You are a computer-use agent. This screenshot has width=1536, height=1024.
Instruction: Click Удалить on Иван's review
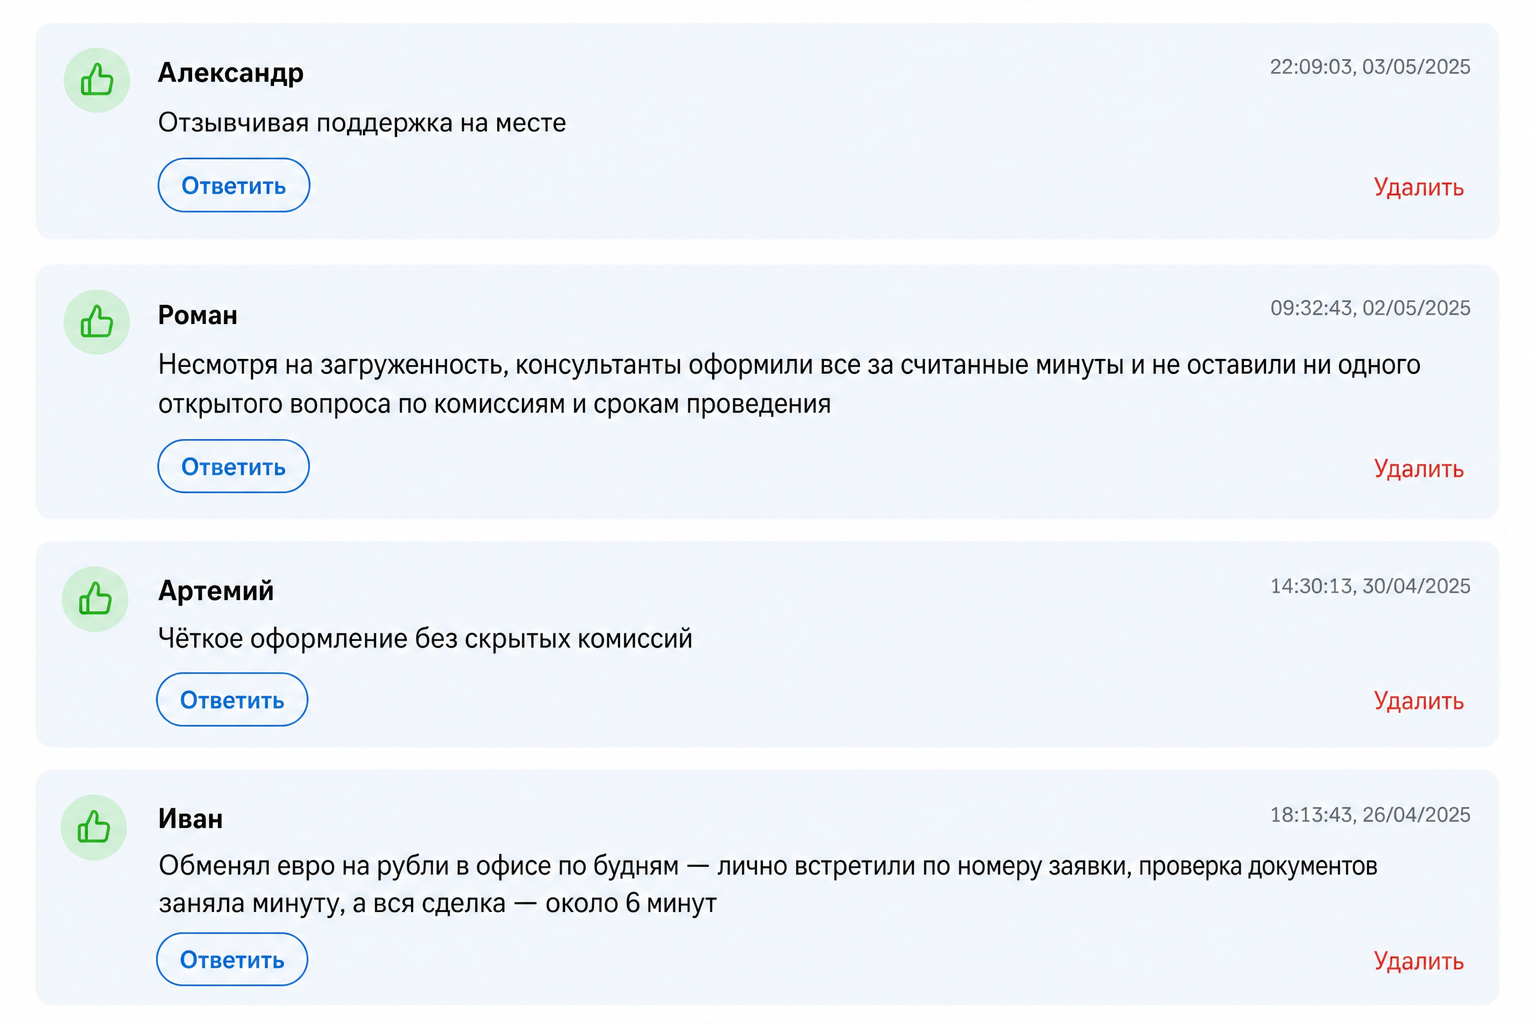click(1418, 960)
